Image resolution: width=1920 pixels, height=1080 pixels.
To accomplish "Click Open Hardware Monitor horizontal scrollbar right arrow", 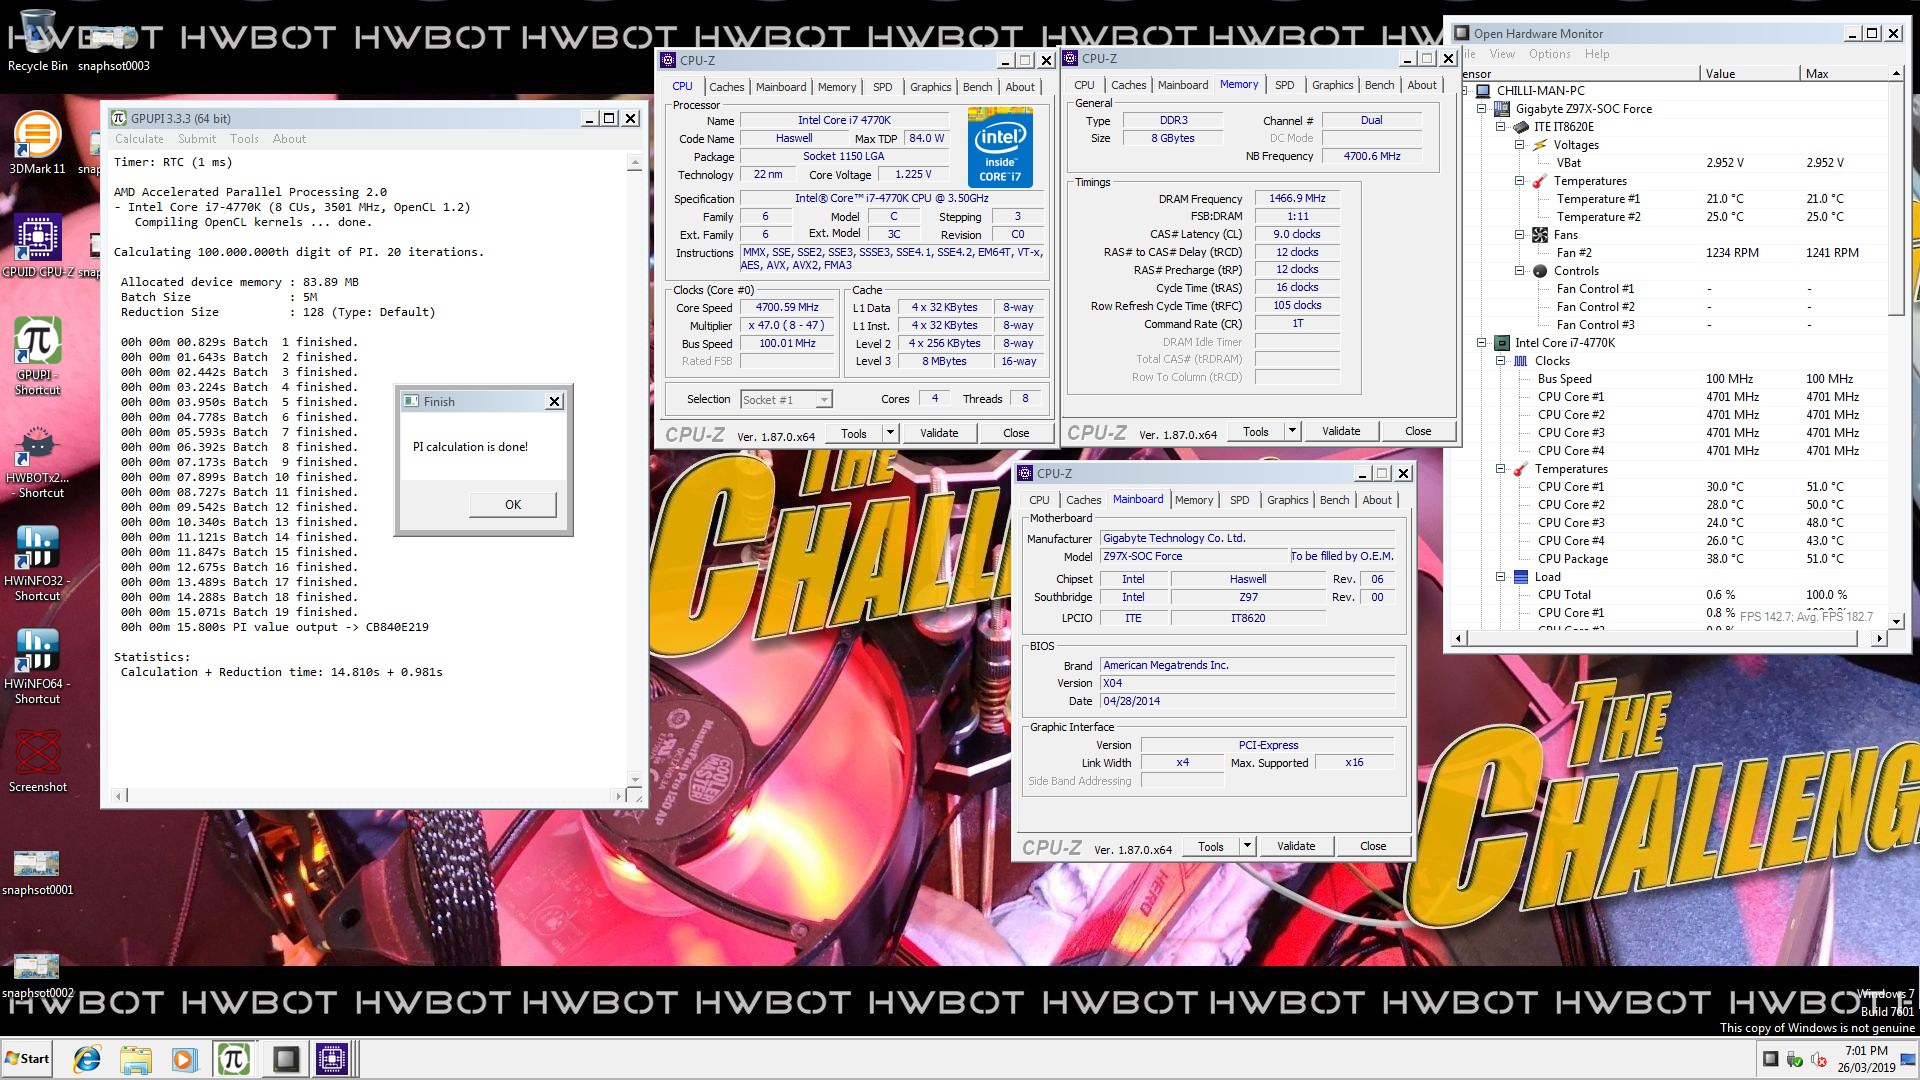I will click(x=1880, y=638).
